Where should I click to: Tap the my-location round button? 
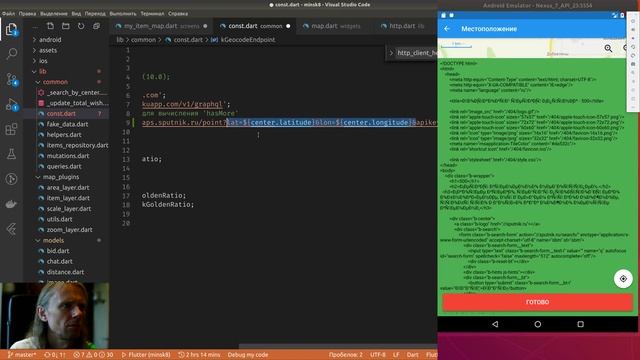(x=623, y=279)
